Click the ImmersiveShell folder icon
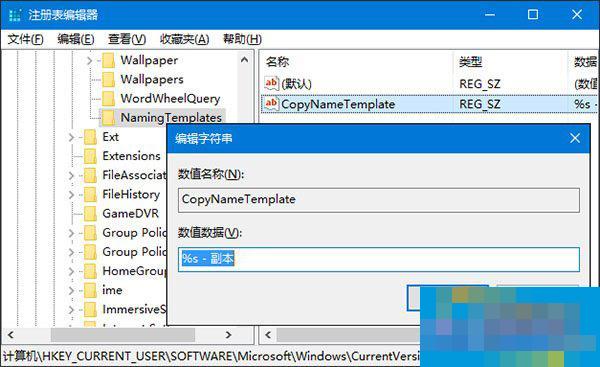The width and height of the screenshot is (600, 367). 90,309
